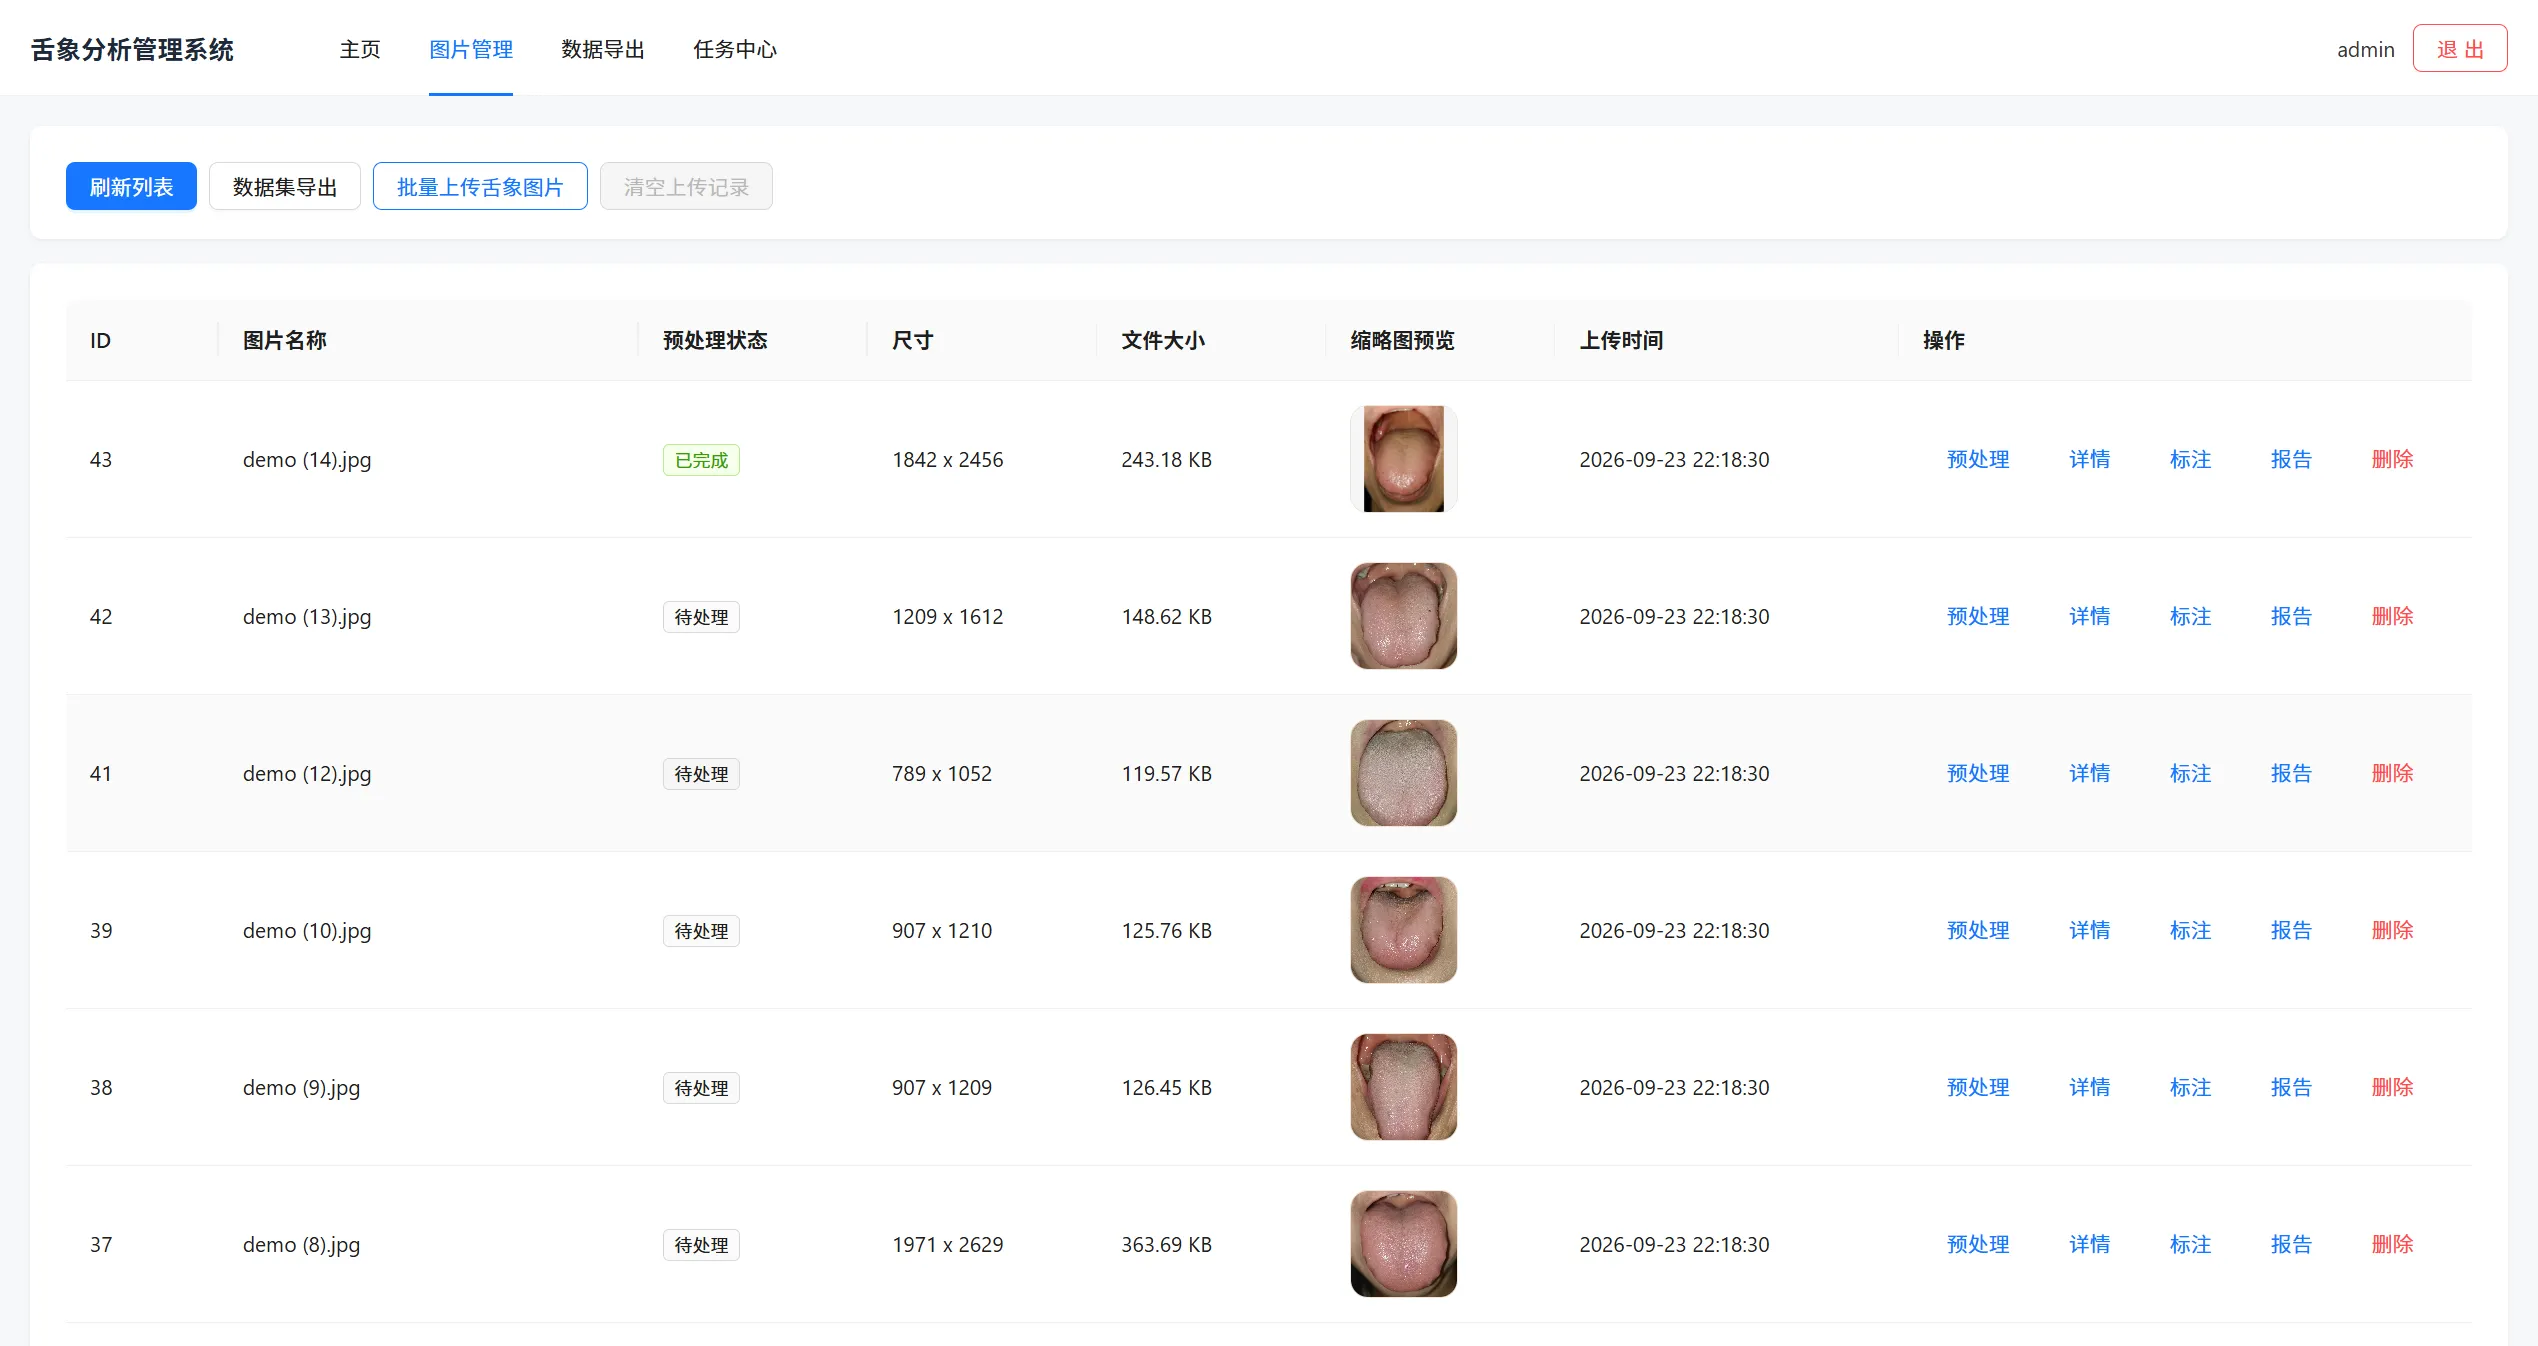The width and height of the screenshot is (2538, 1346).
Task: Open thumbnail of demo (12).jpg
Action: click(x=1404, y=773)
